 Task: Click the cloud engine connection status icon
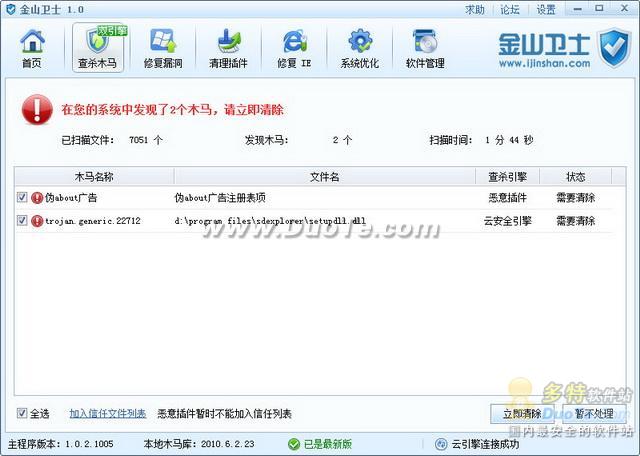pyautogui.click(x=441, y=444)
